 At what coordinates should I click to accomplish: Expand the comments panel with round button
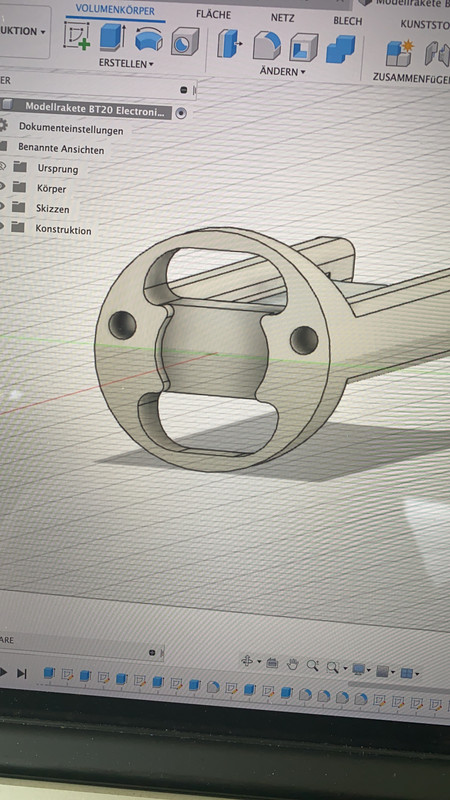[x=152, y=653]
